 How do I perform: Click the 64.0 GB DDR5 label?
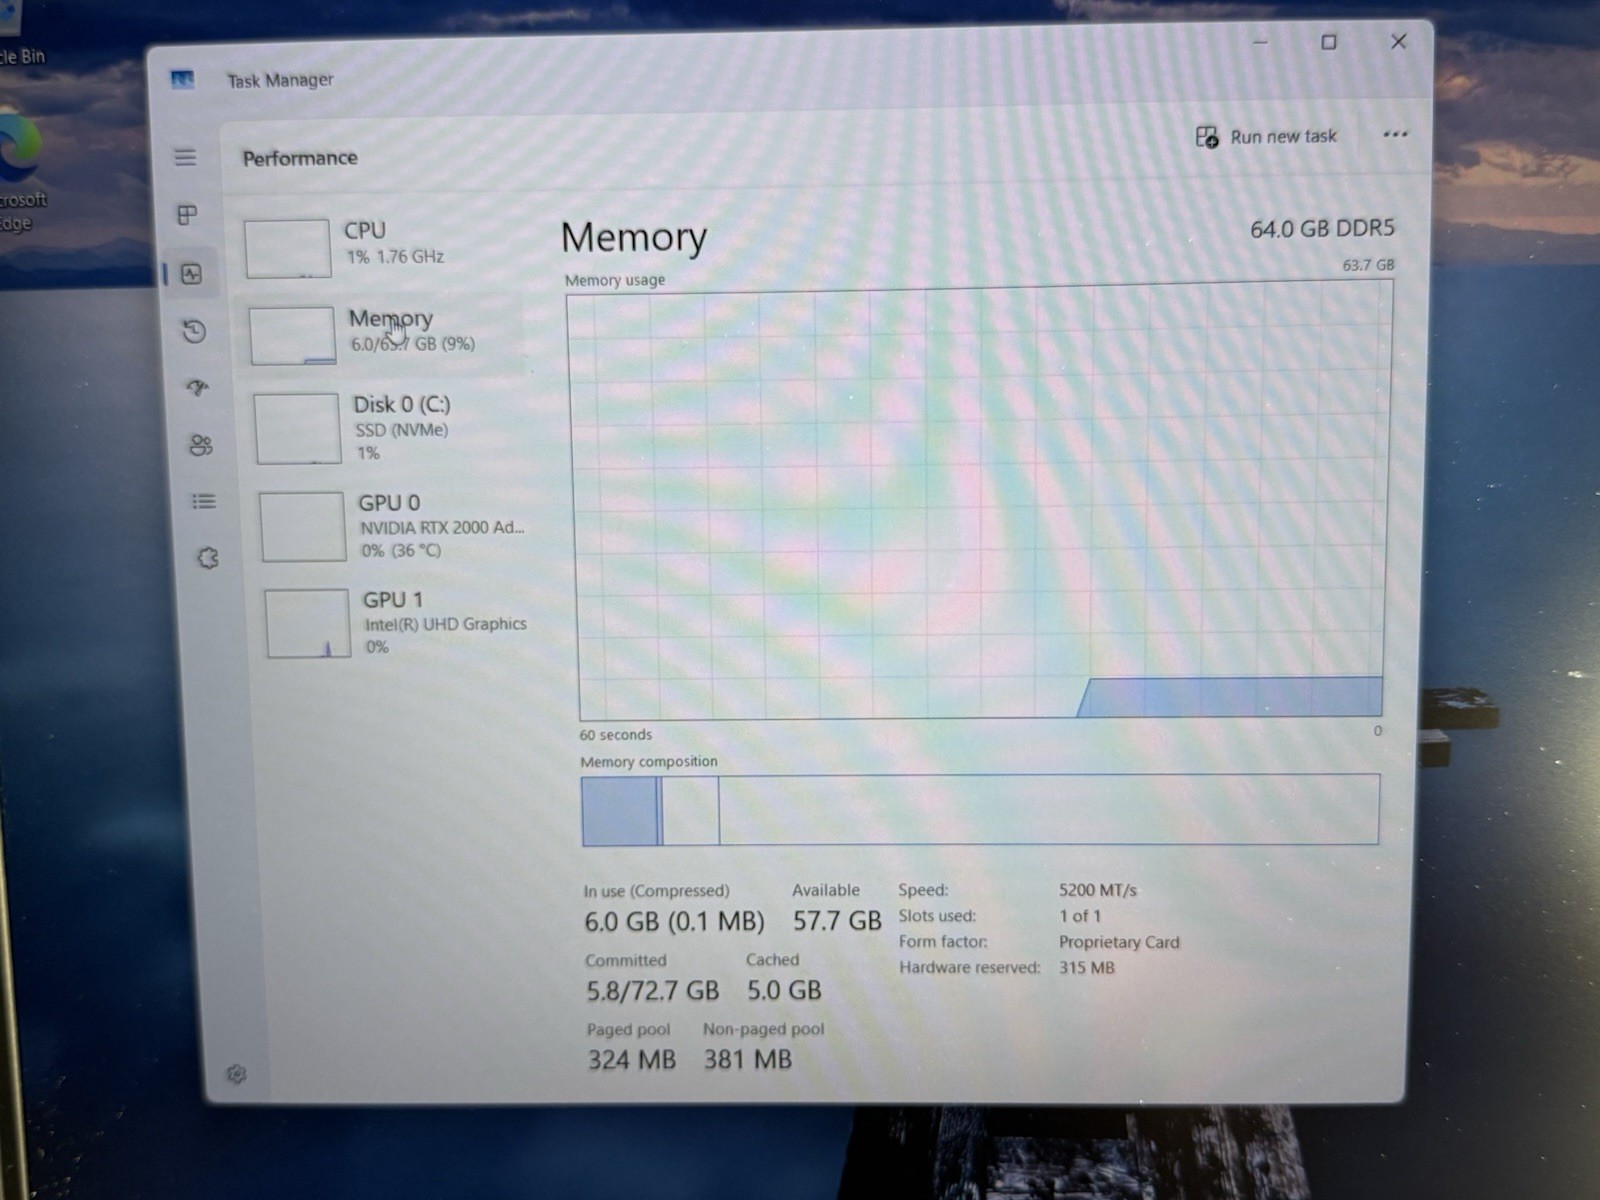pyautogui.click(x=1322, y=229)
